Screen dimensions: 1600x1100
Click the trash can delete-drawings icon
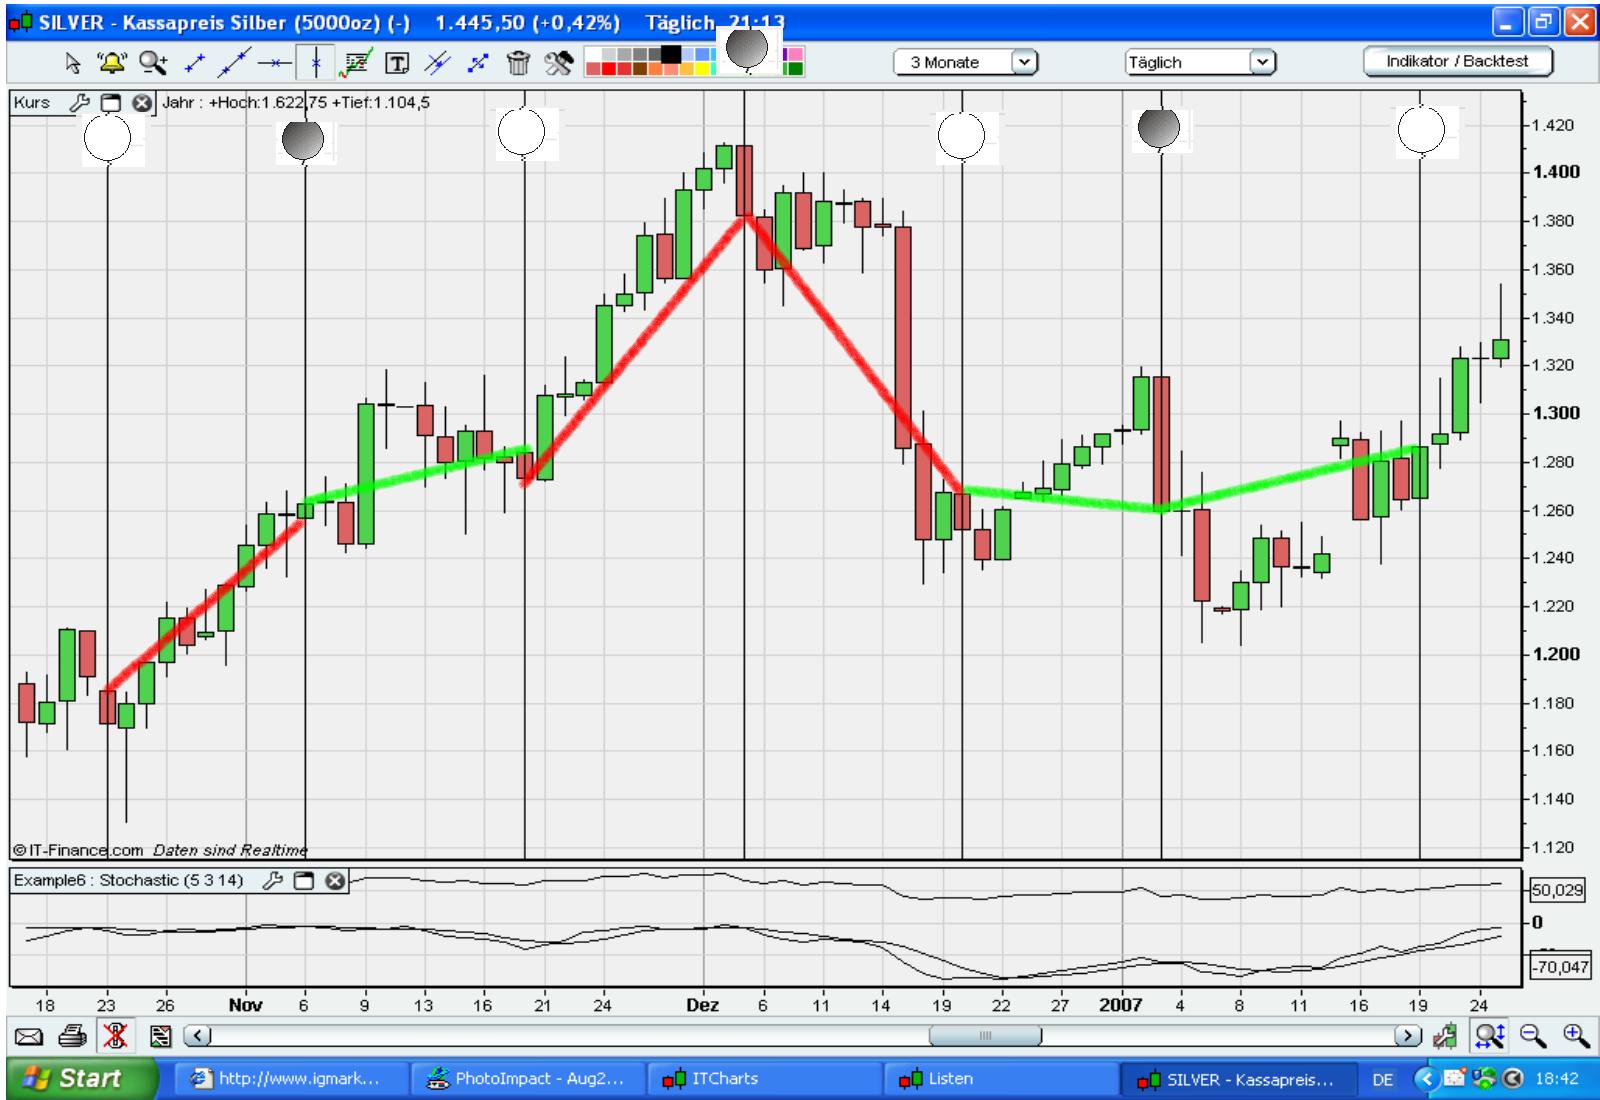[518, 63]
